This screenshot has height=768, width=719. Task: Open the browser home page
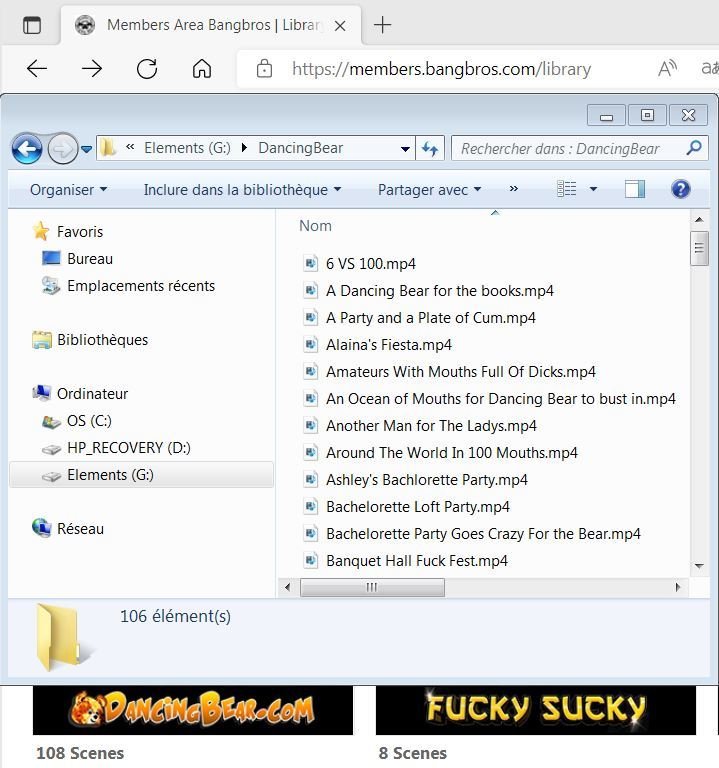202,69
